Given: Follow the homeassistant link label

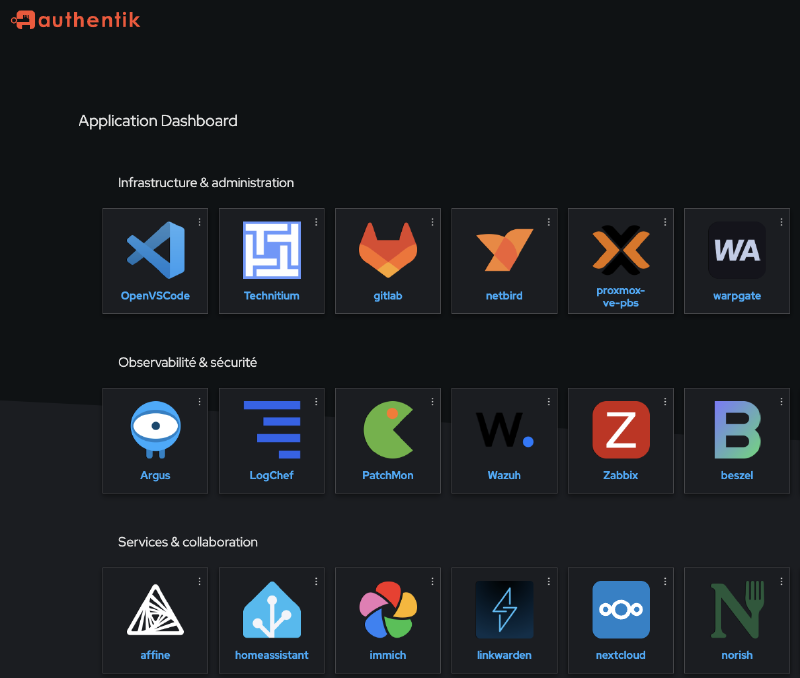Looking at the screenshot, I should [x=271, y=655].
